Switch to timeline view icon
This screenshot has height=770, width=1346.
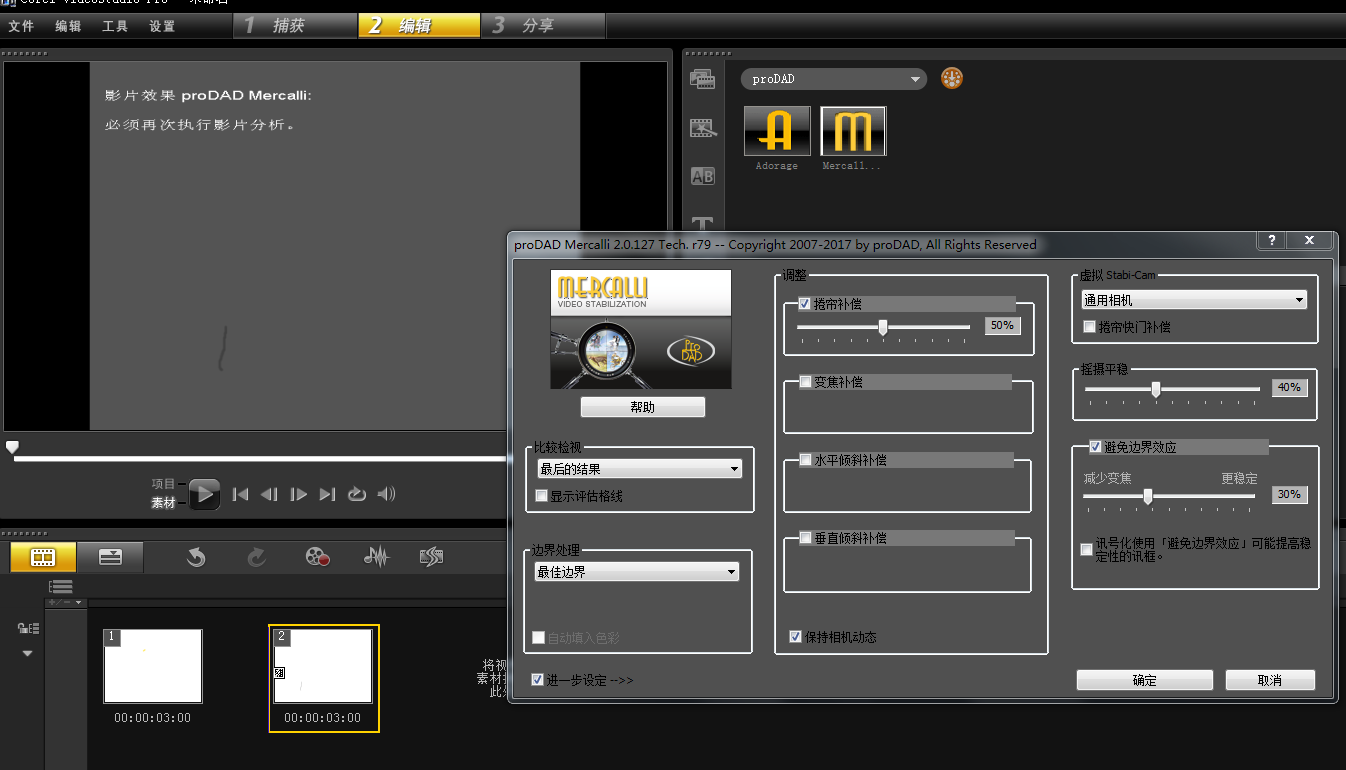point(110,557)
